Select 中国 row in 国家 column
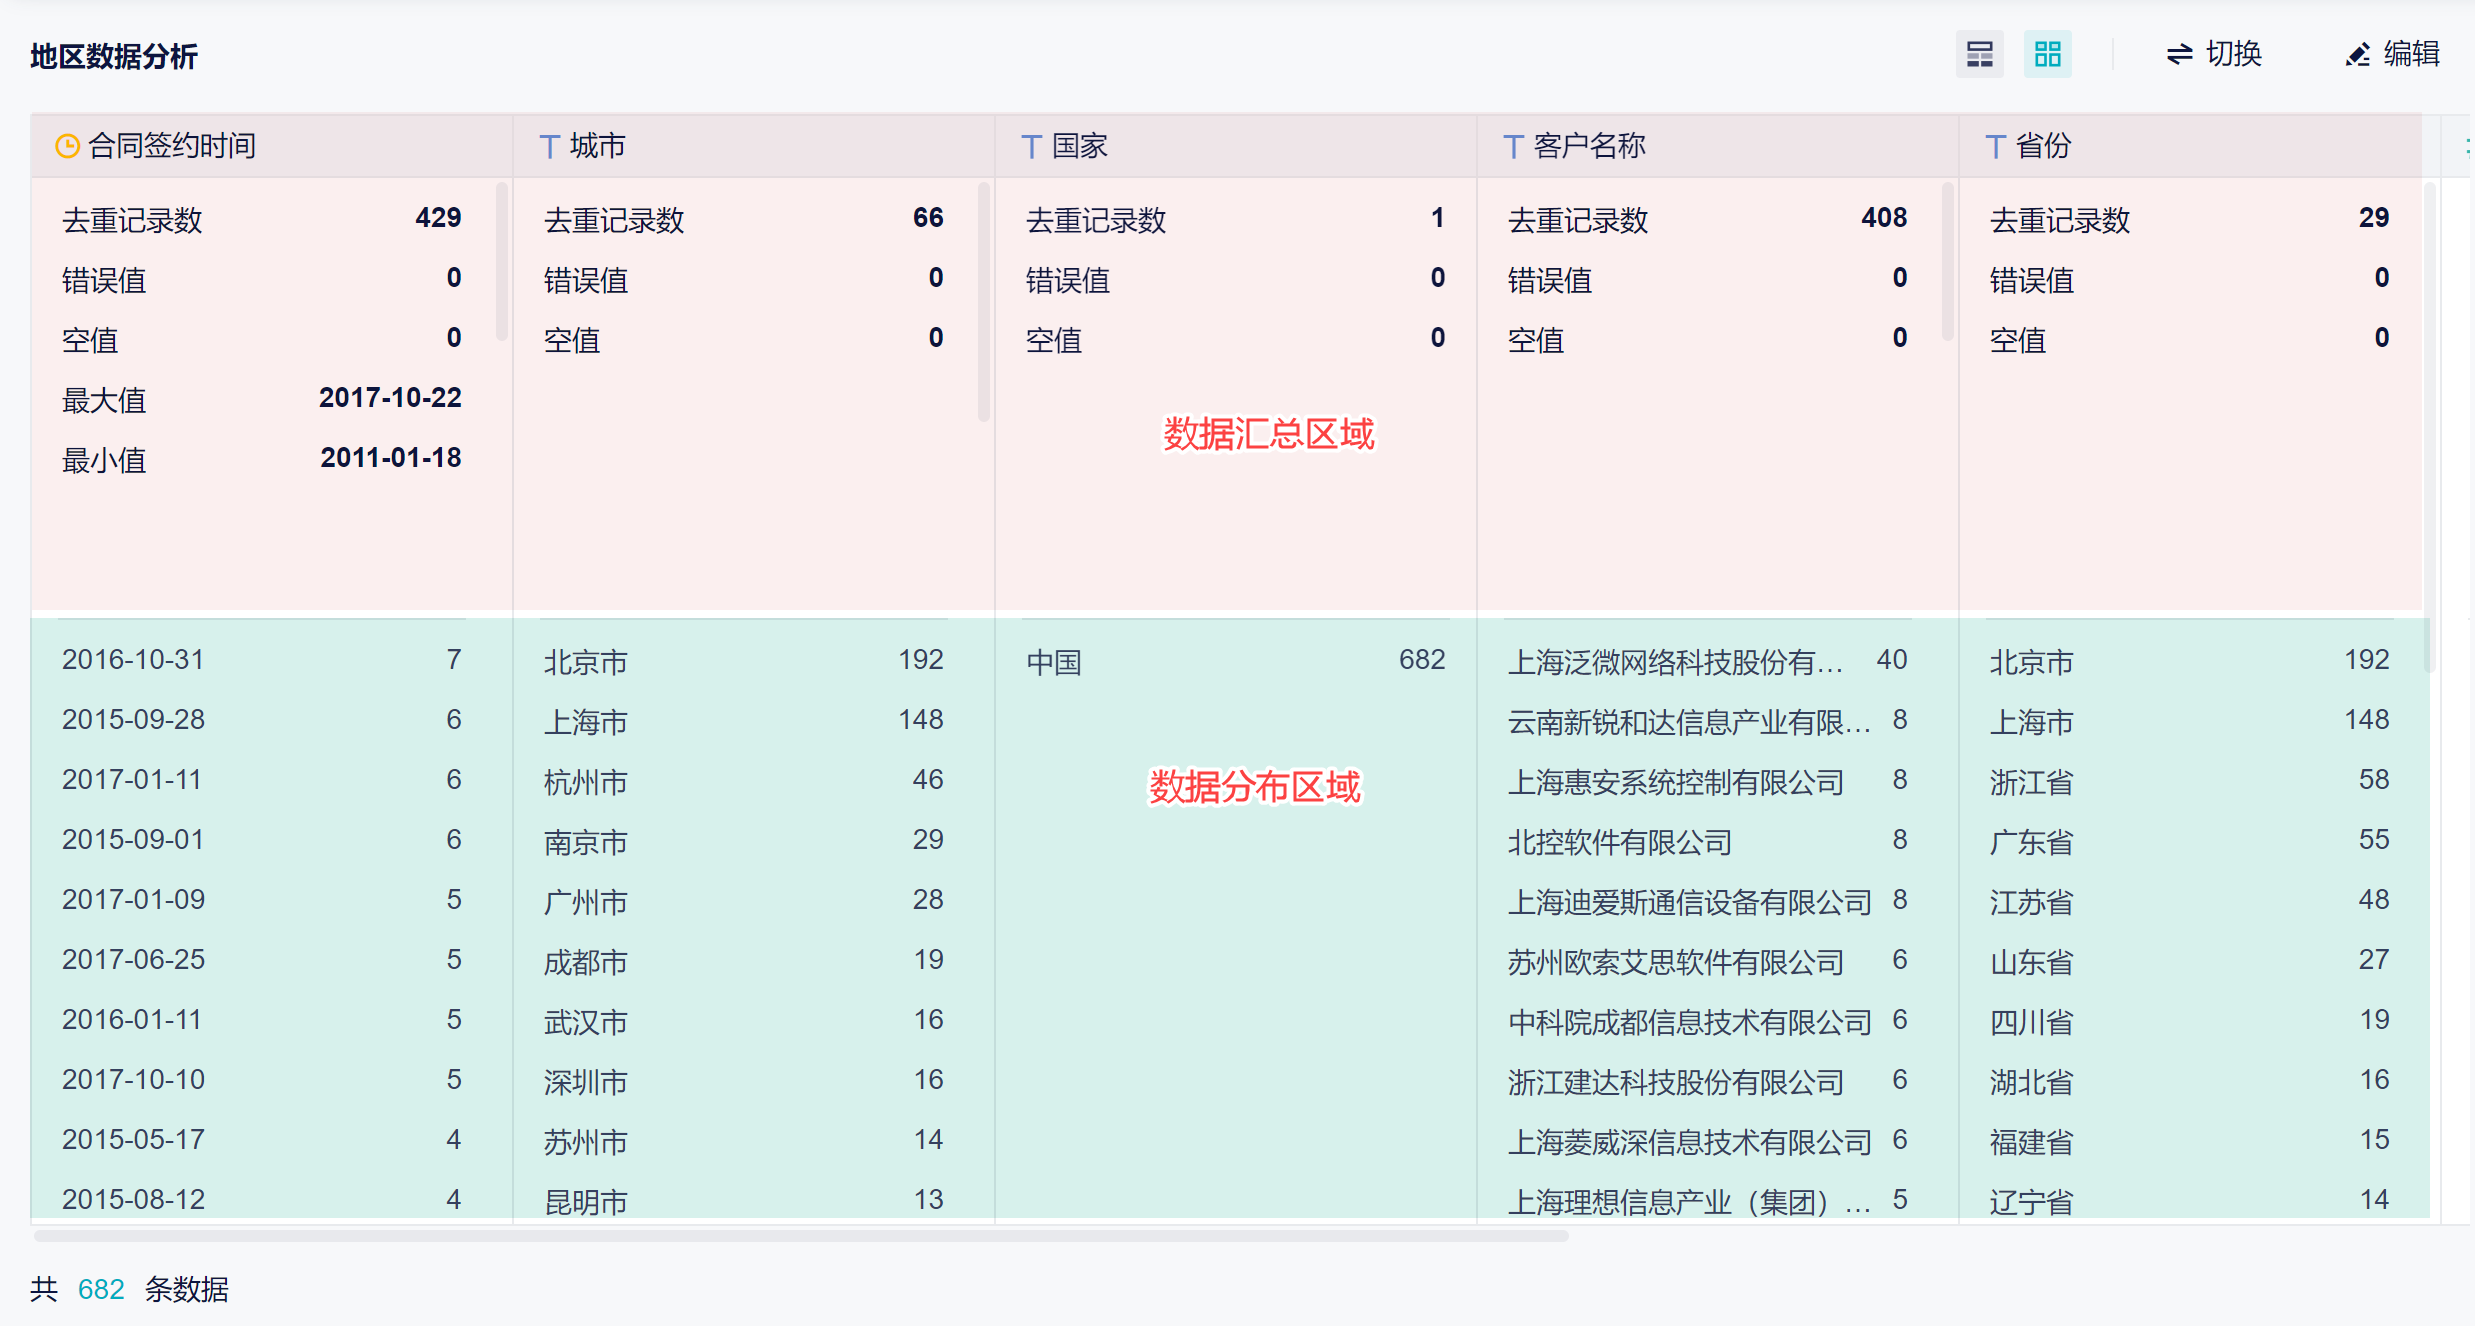The image size is (2475, 1326). [x=1054, y=661]
